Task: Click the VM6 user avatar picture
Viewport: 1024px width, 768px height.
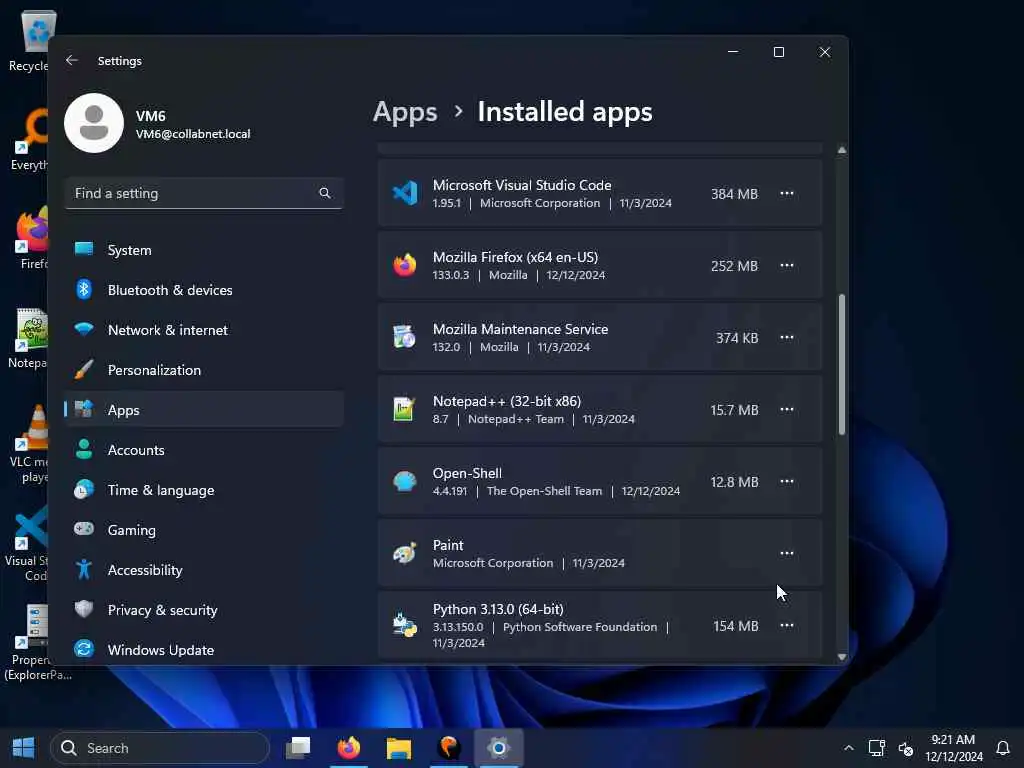Action: (94, 123)
